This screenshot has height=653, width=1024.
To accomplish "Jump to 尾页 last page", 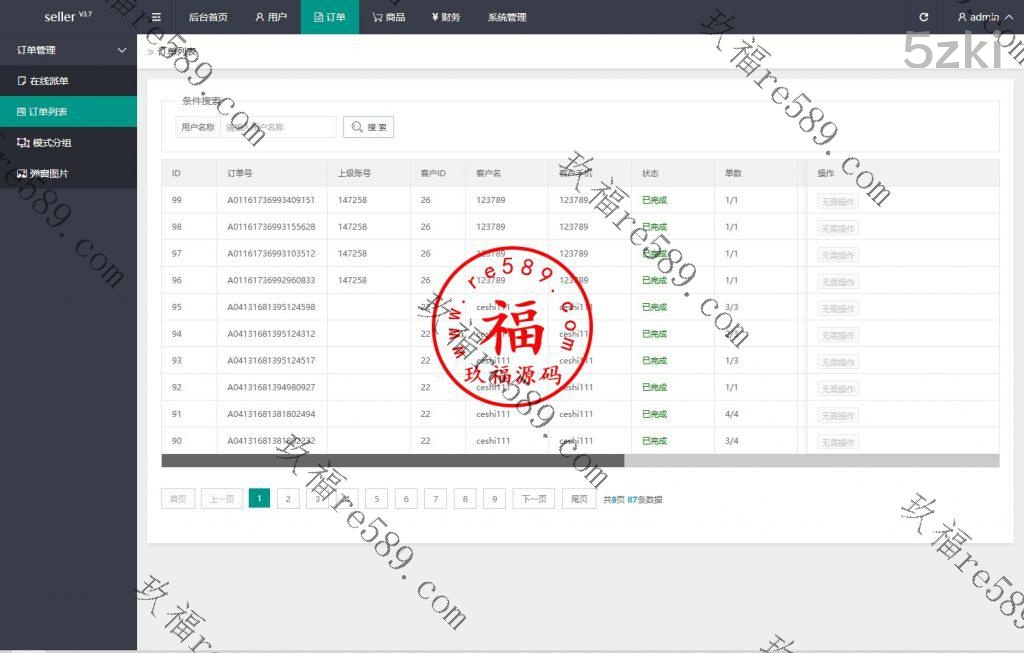I will coord(579,498).
